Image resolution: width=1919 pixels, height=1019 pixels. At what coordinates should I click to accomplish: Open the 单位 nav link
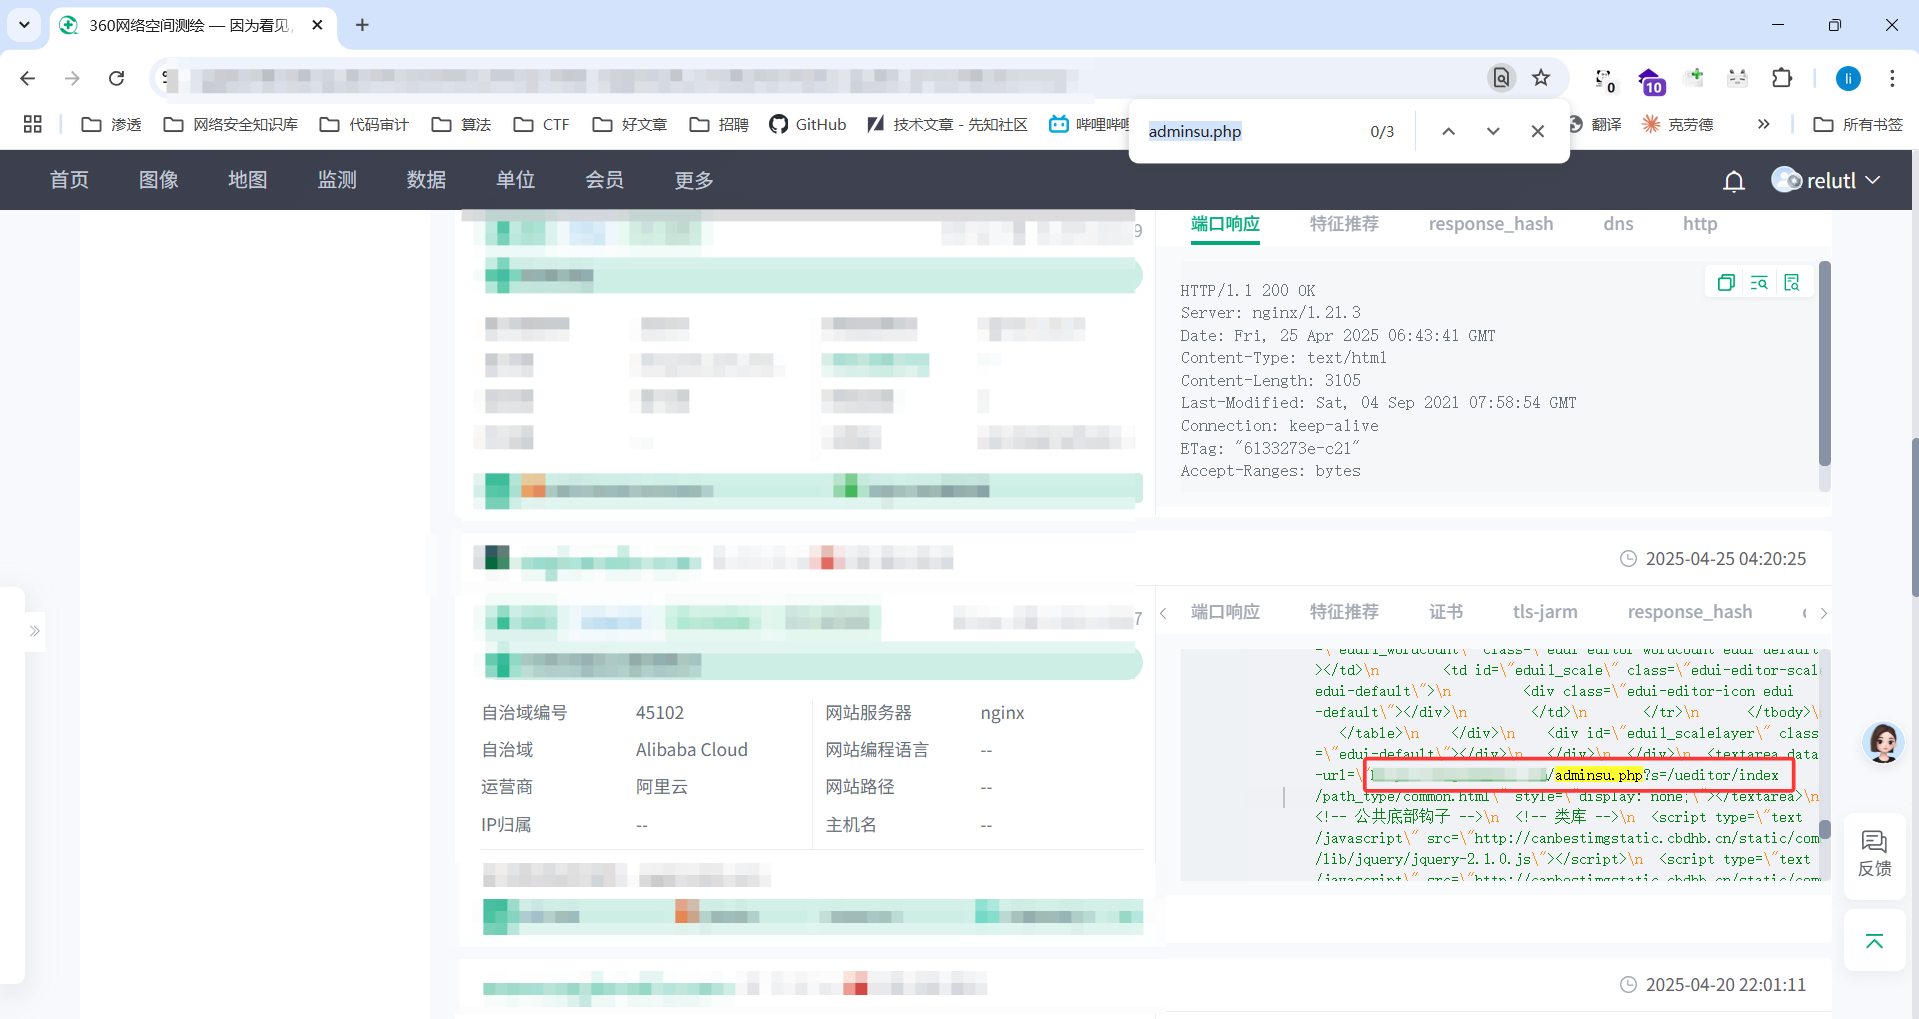coord(515,180)
